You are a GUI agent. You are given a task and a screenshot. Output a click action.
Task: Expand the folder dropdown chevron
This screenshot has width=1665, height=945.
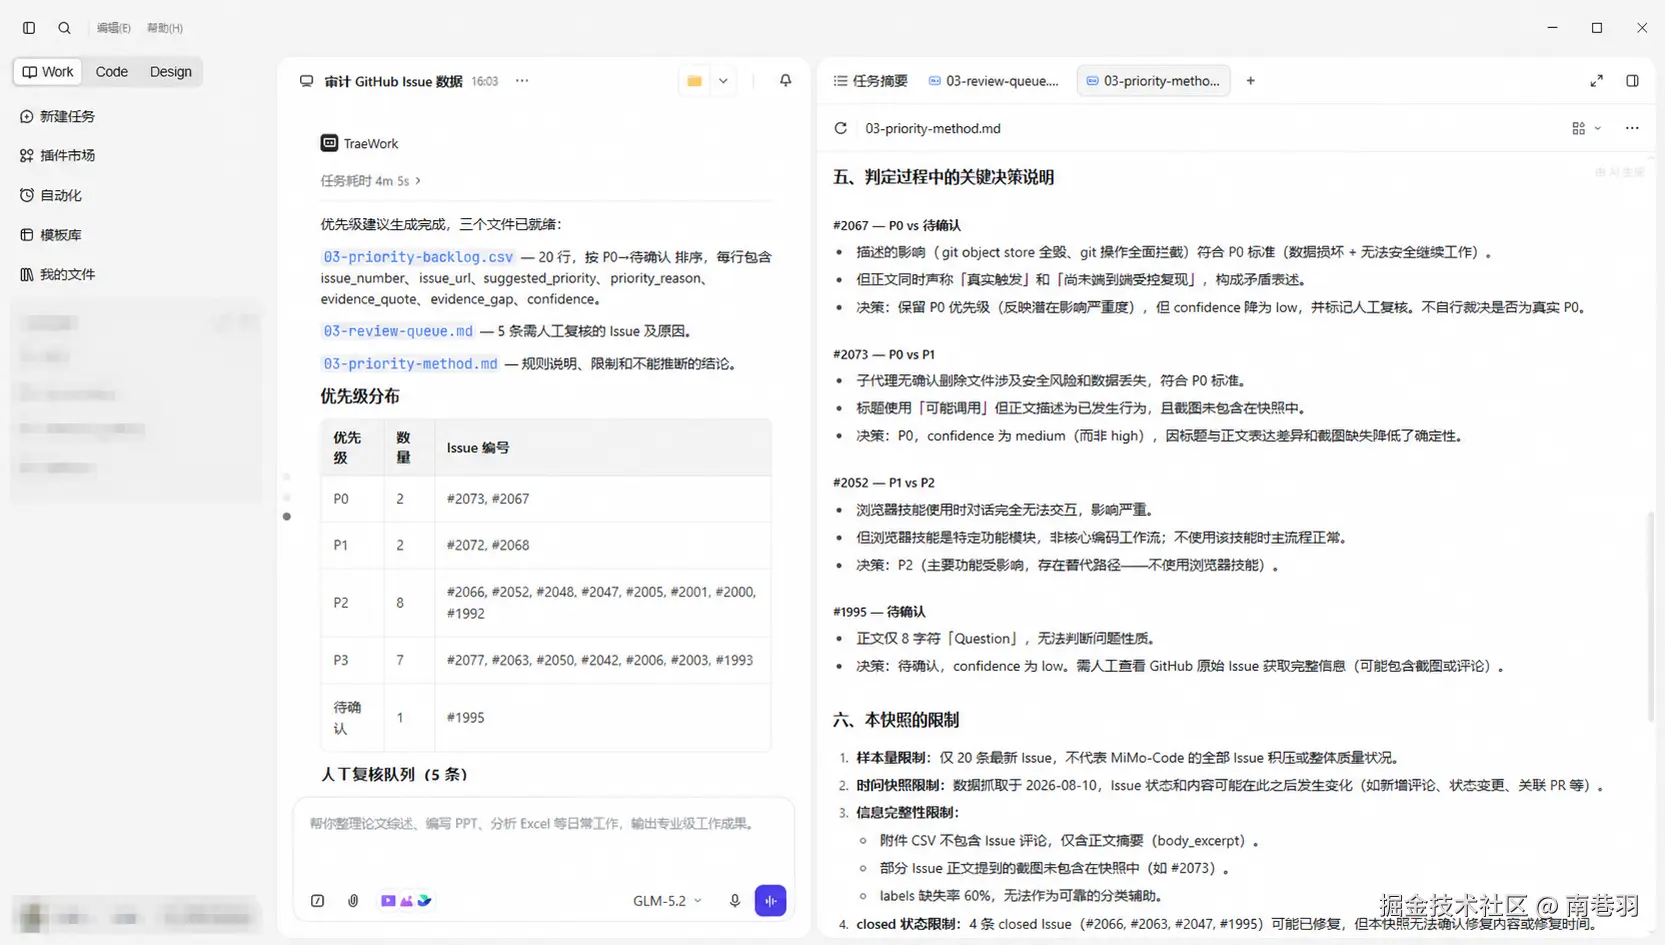pos(723,81)
